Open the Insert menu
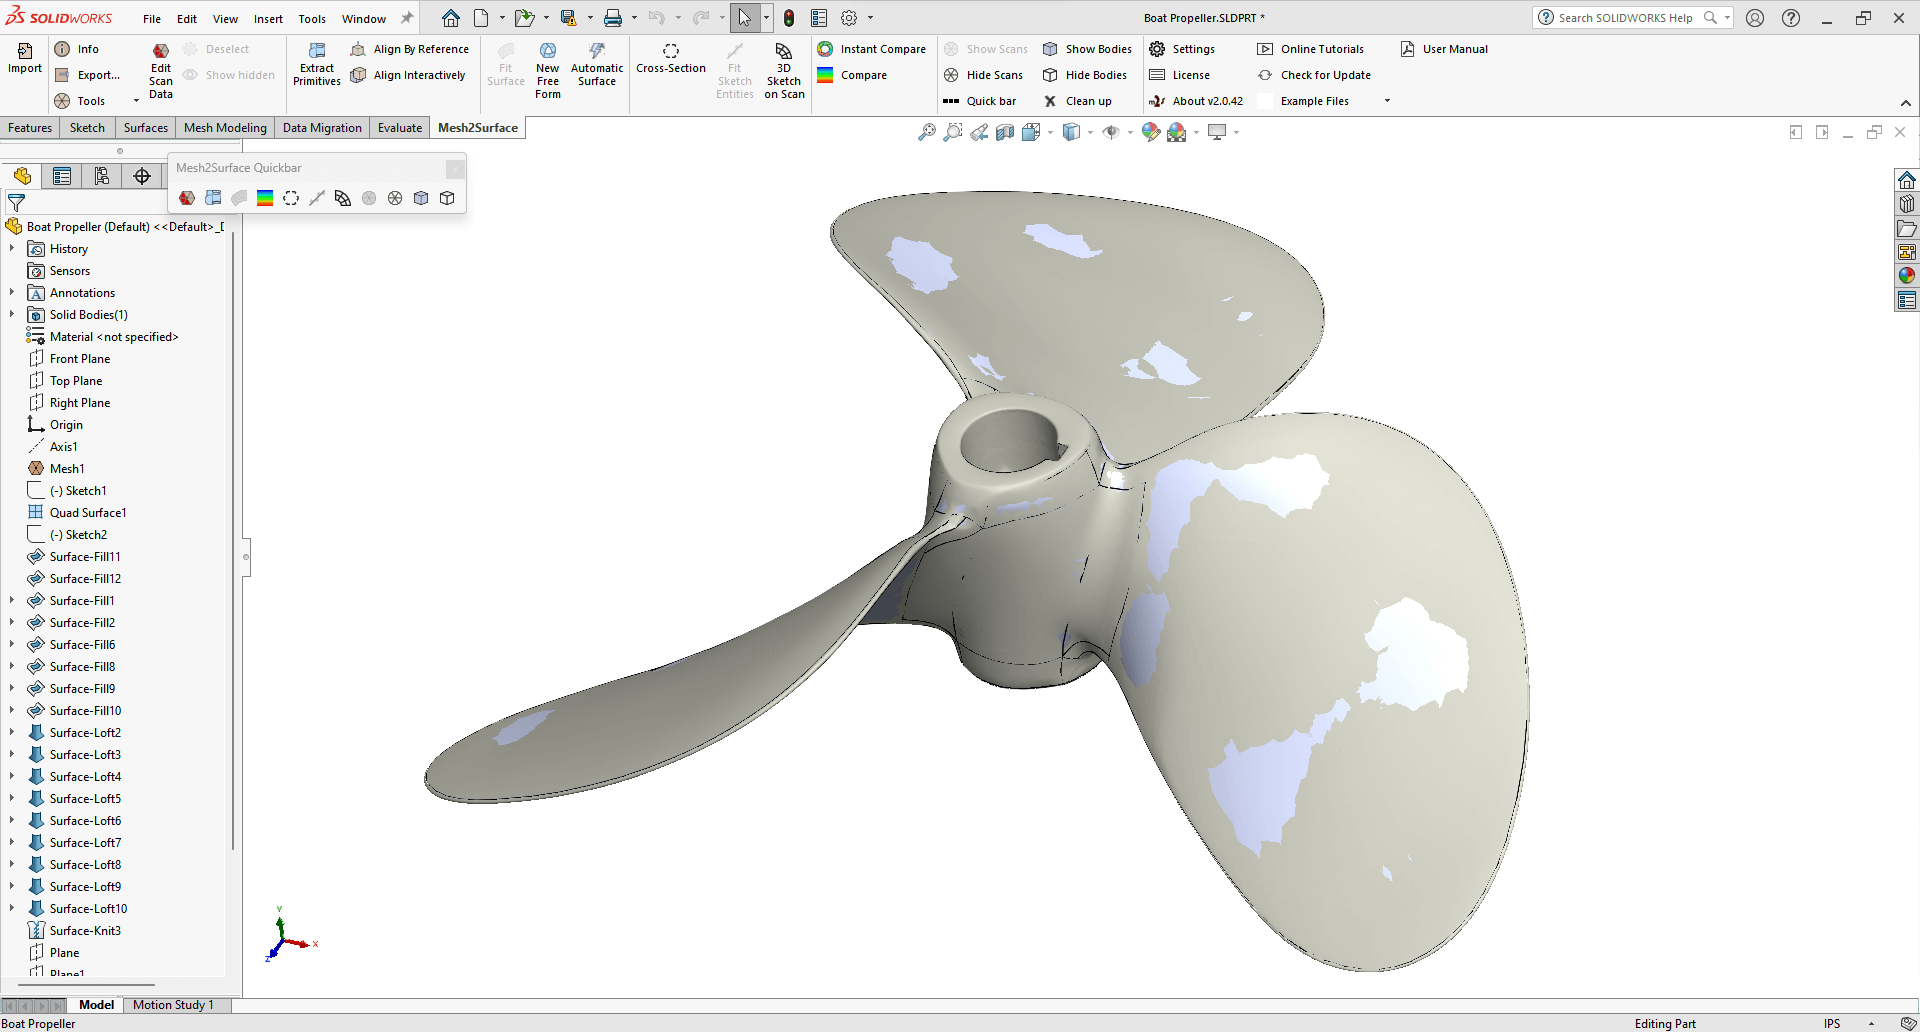 coord(268,19)
